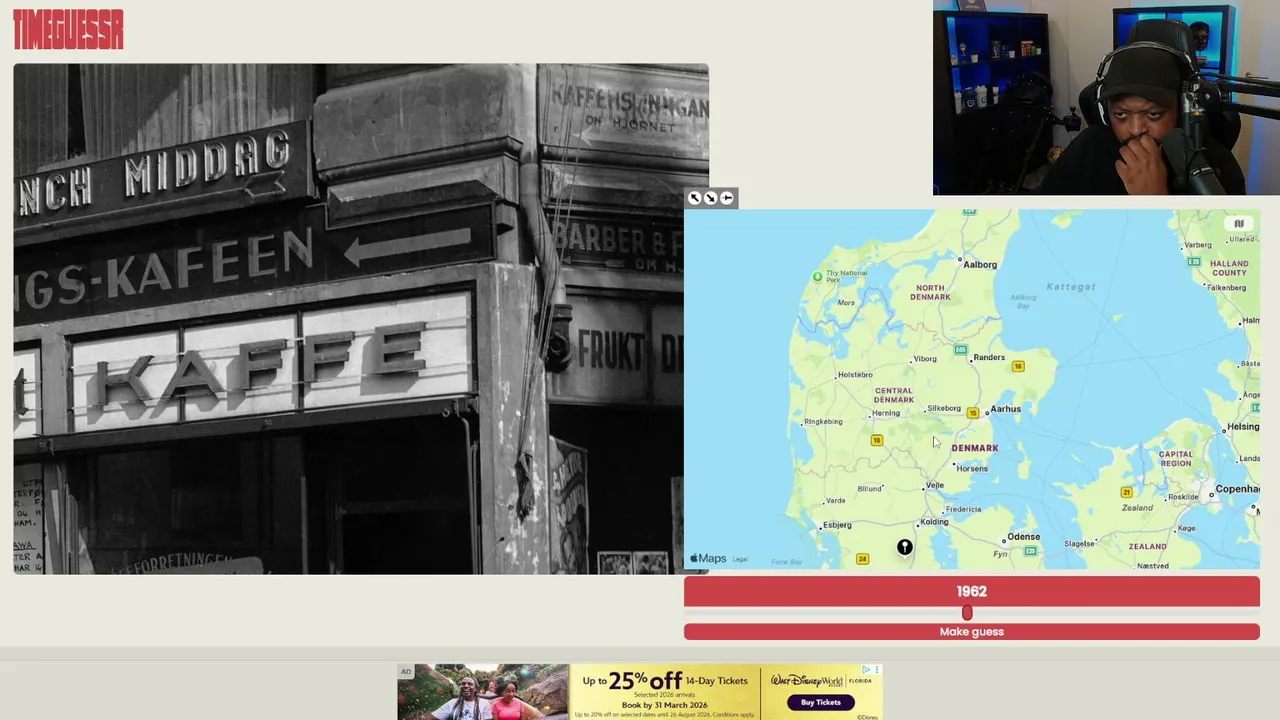The height and width of the screenshot is (720, 1280).
Task: Click the TimeGuessr logo
Action: pos(68,29)
